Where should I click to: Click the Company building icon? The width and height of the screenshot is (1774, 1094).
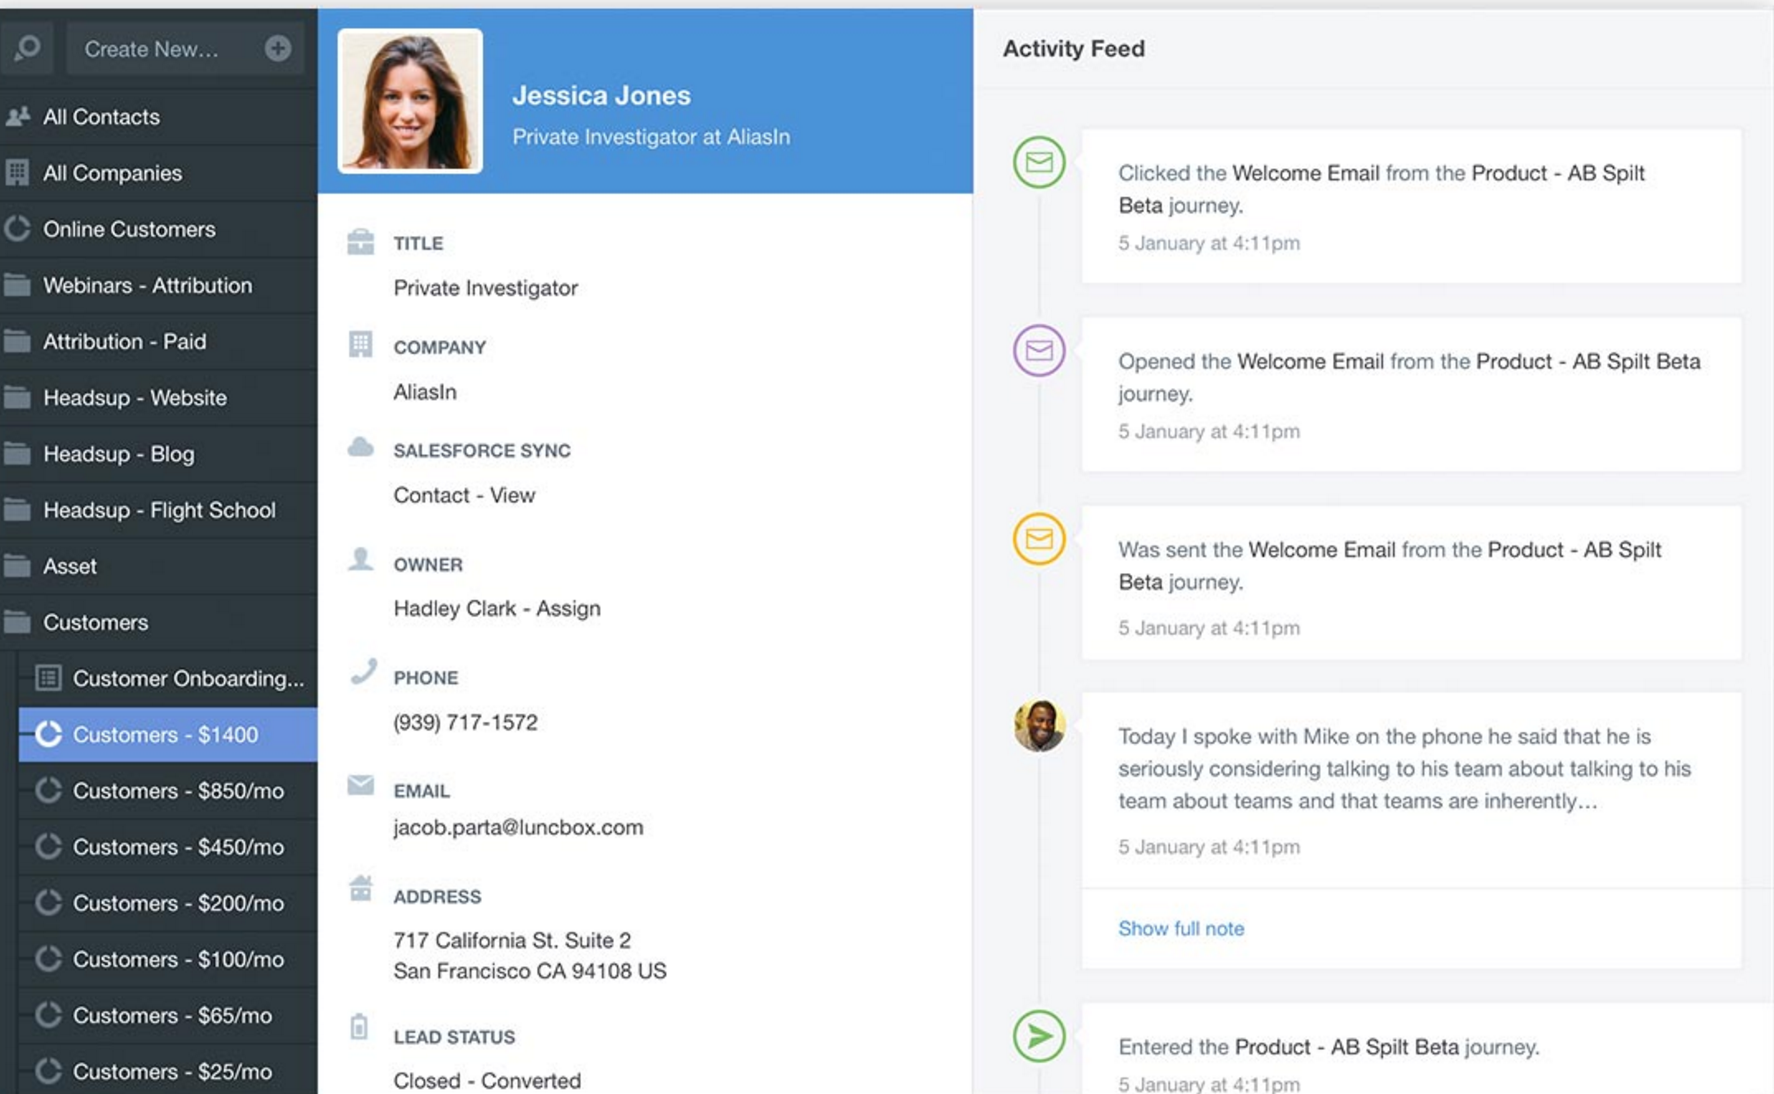[360, 344]
